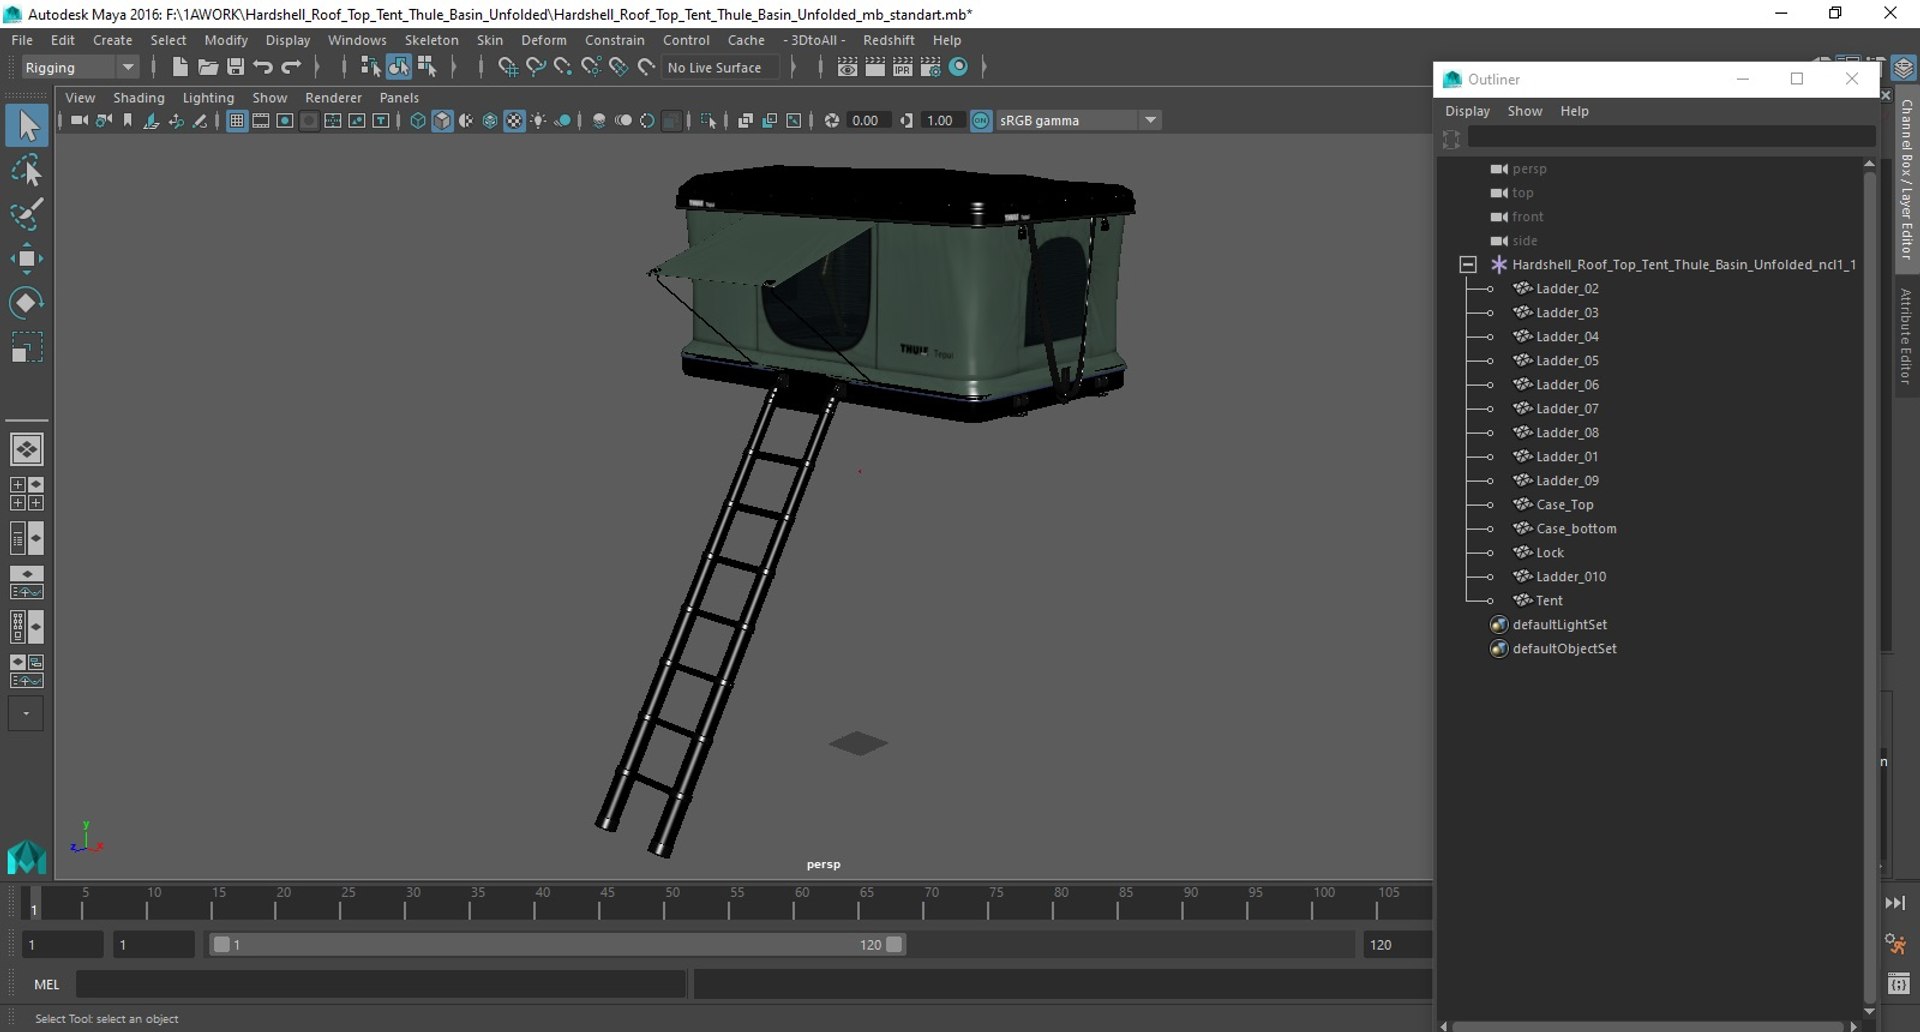1920x1032 pixels.
Task: Select the Case_Top item in Outliner
Action: 1564,505
